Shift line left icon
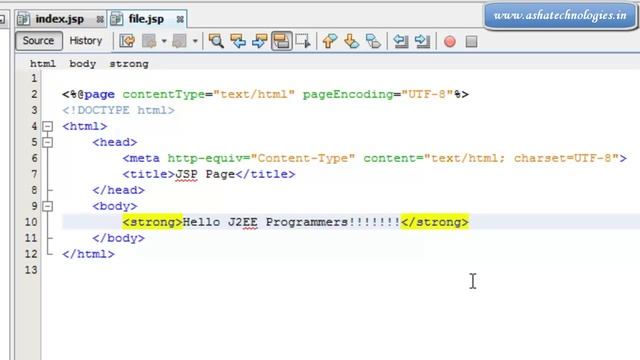This screenshot has height=360, width=640. pyautogui.click(x=400, y=41)
